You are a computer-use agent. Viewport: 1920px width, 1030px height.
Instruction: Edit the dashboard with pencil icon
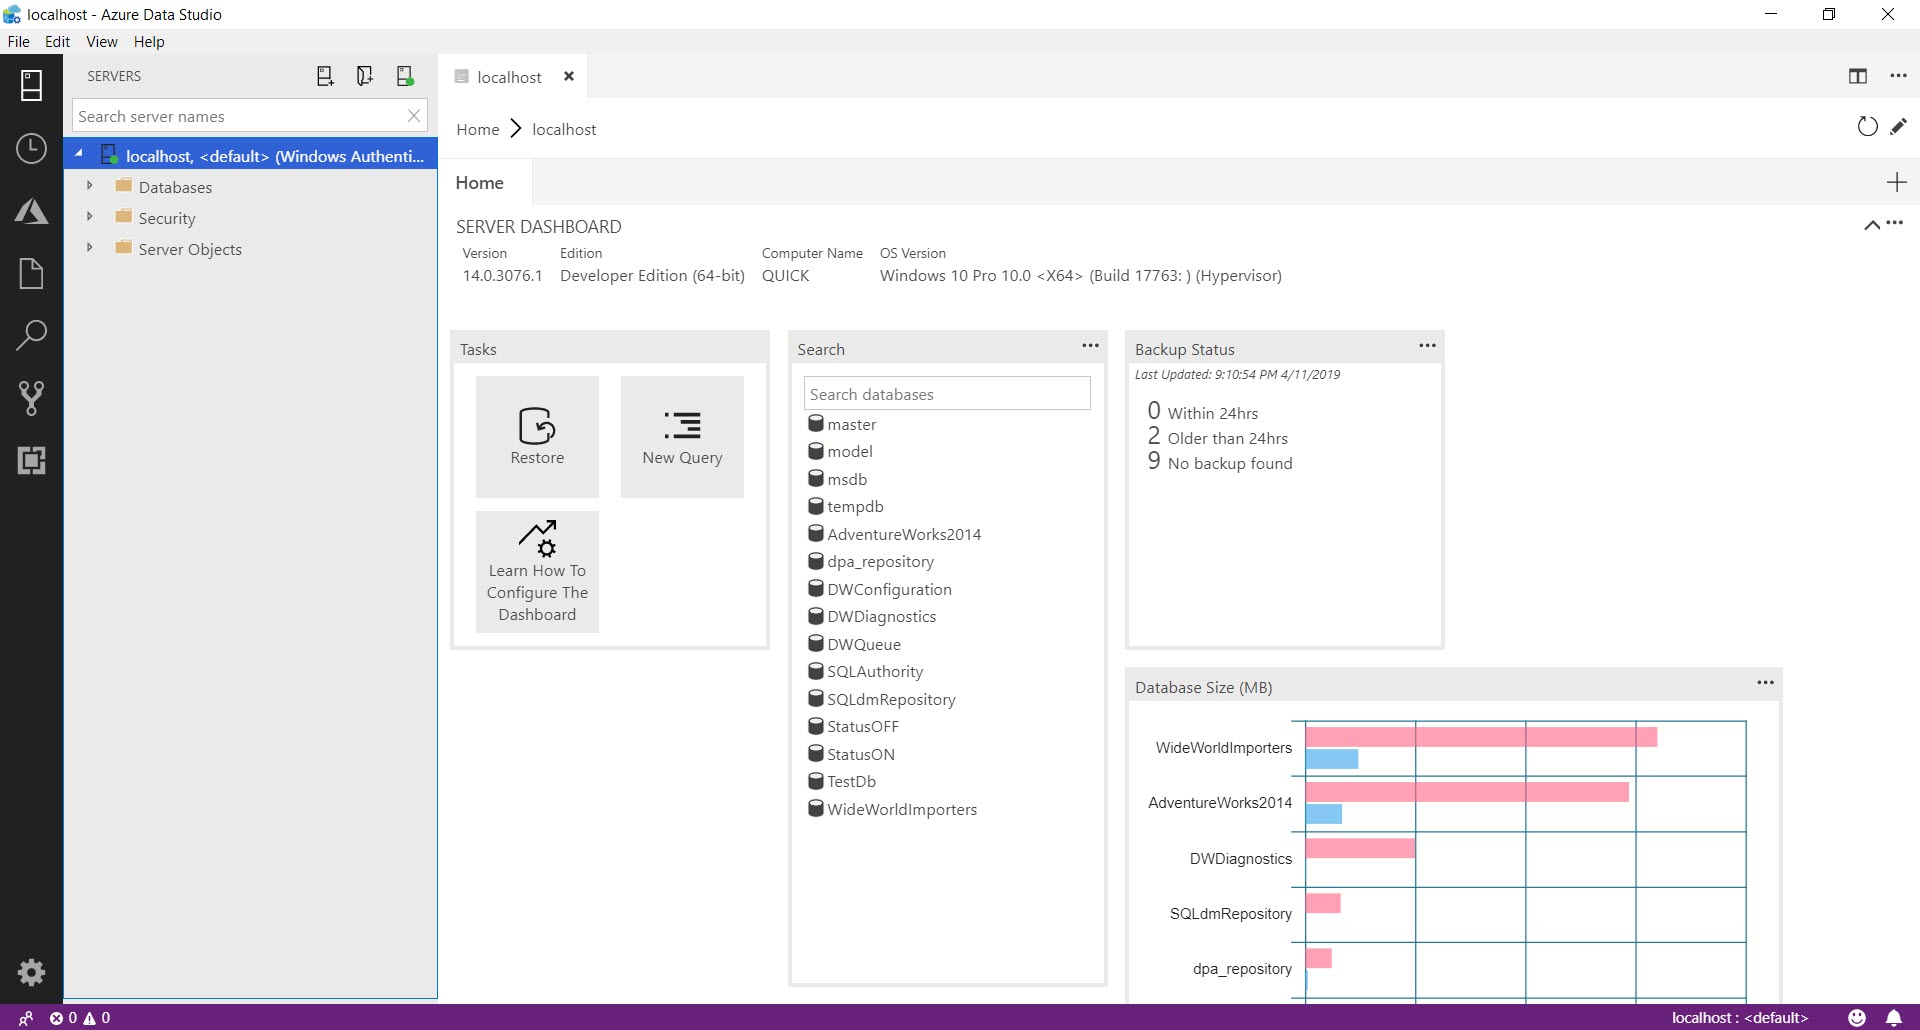coord(1898,127)
